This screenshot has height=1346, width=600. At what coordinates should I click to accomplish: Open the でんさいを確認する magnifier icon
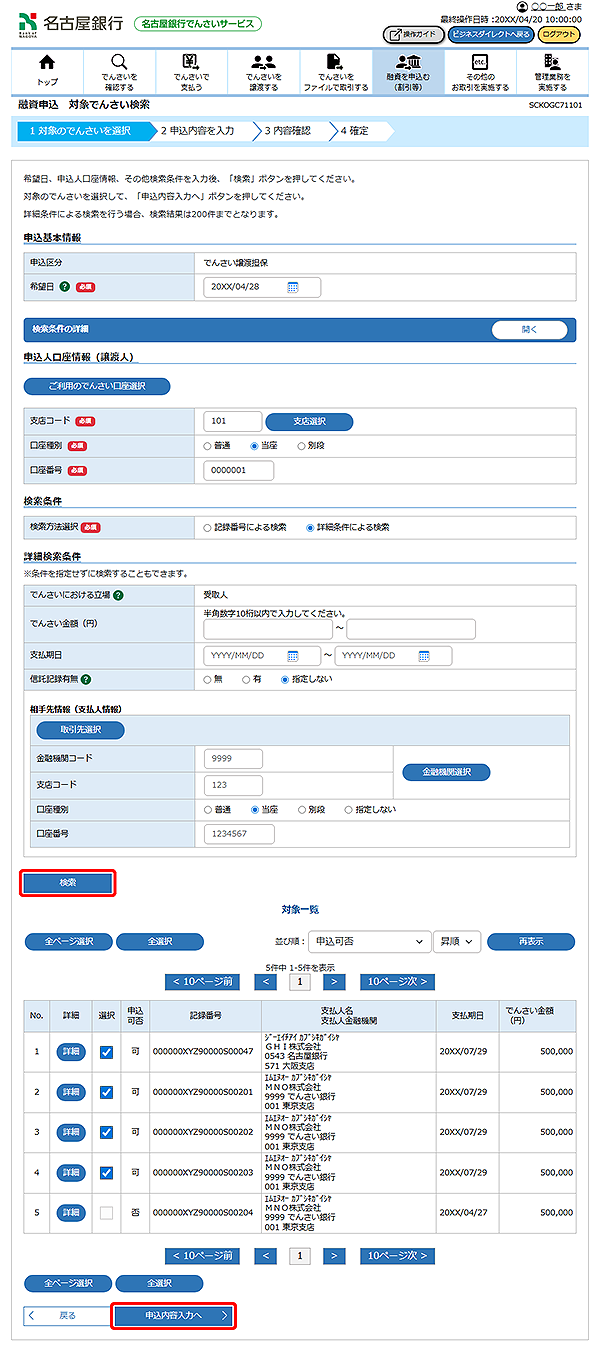[x=119, y=62]
